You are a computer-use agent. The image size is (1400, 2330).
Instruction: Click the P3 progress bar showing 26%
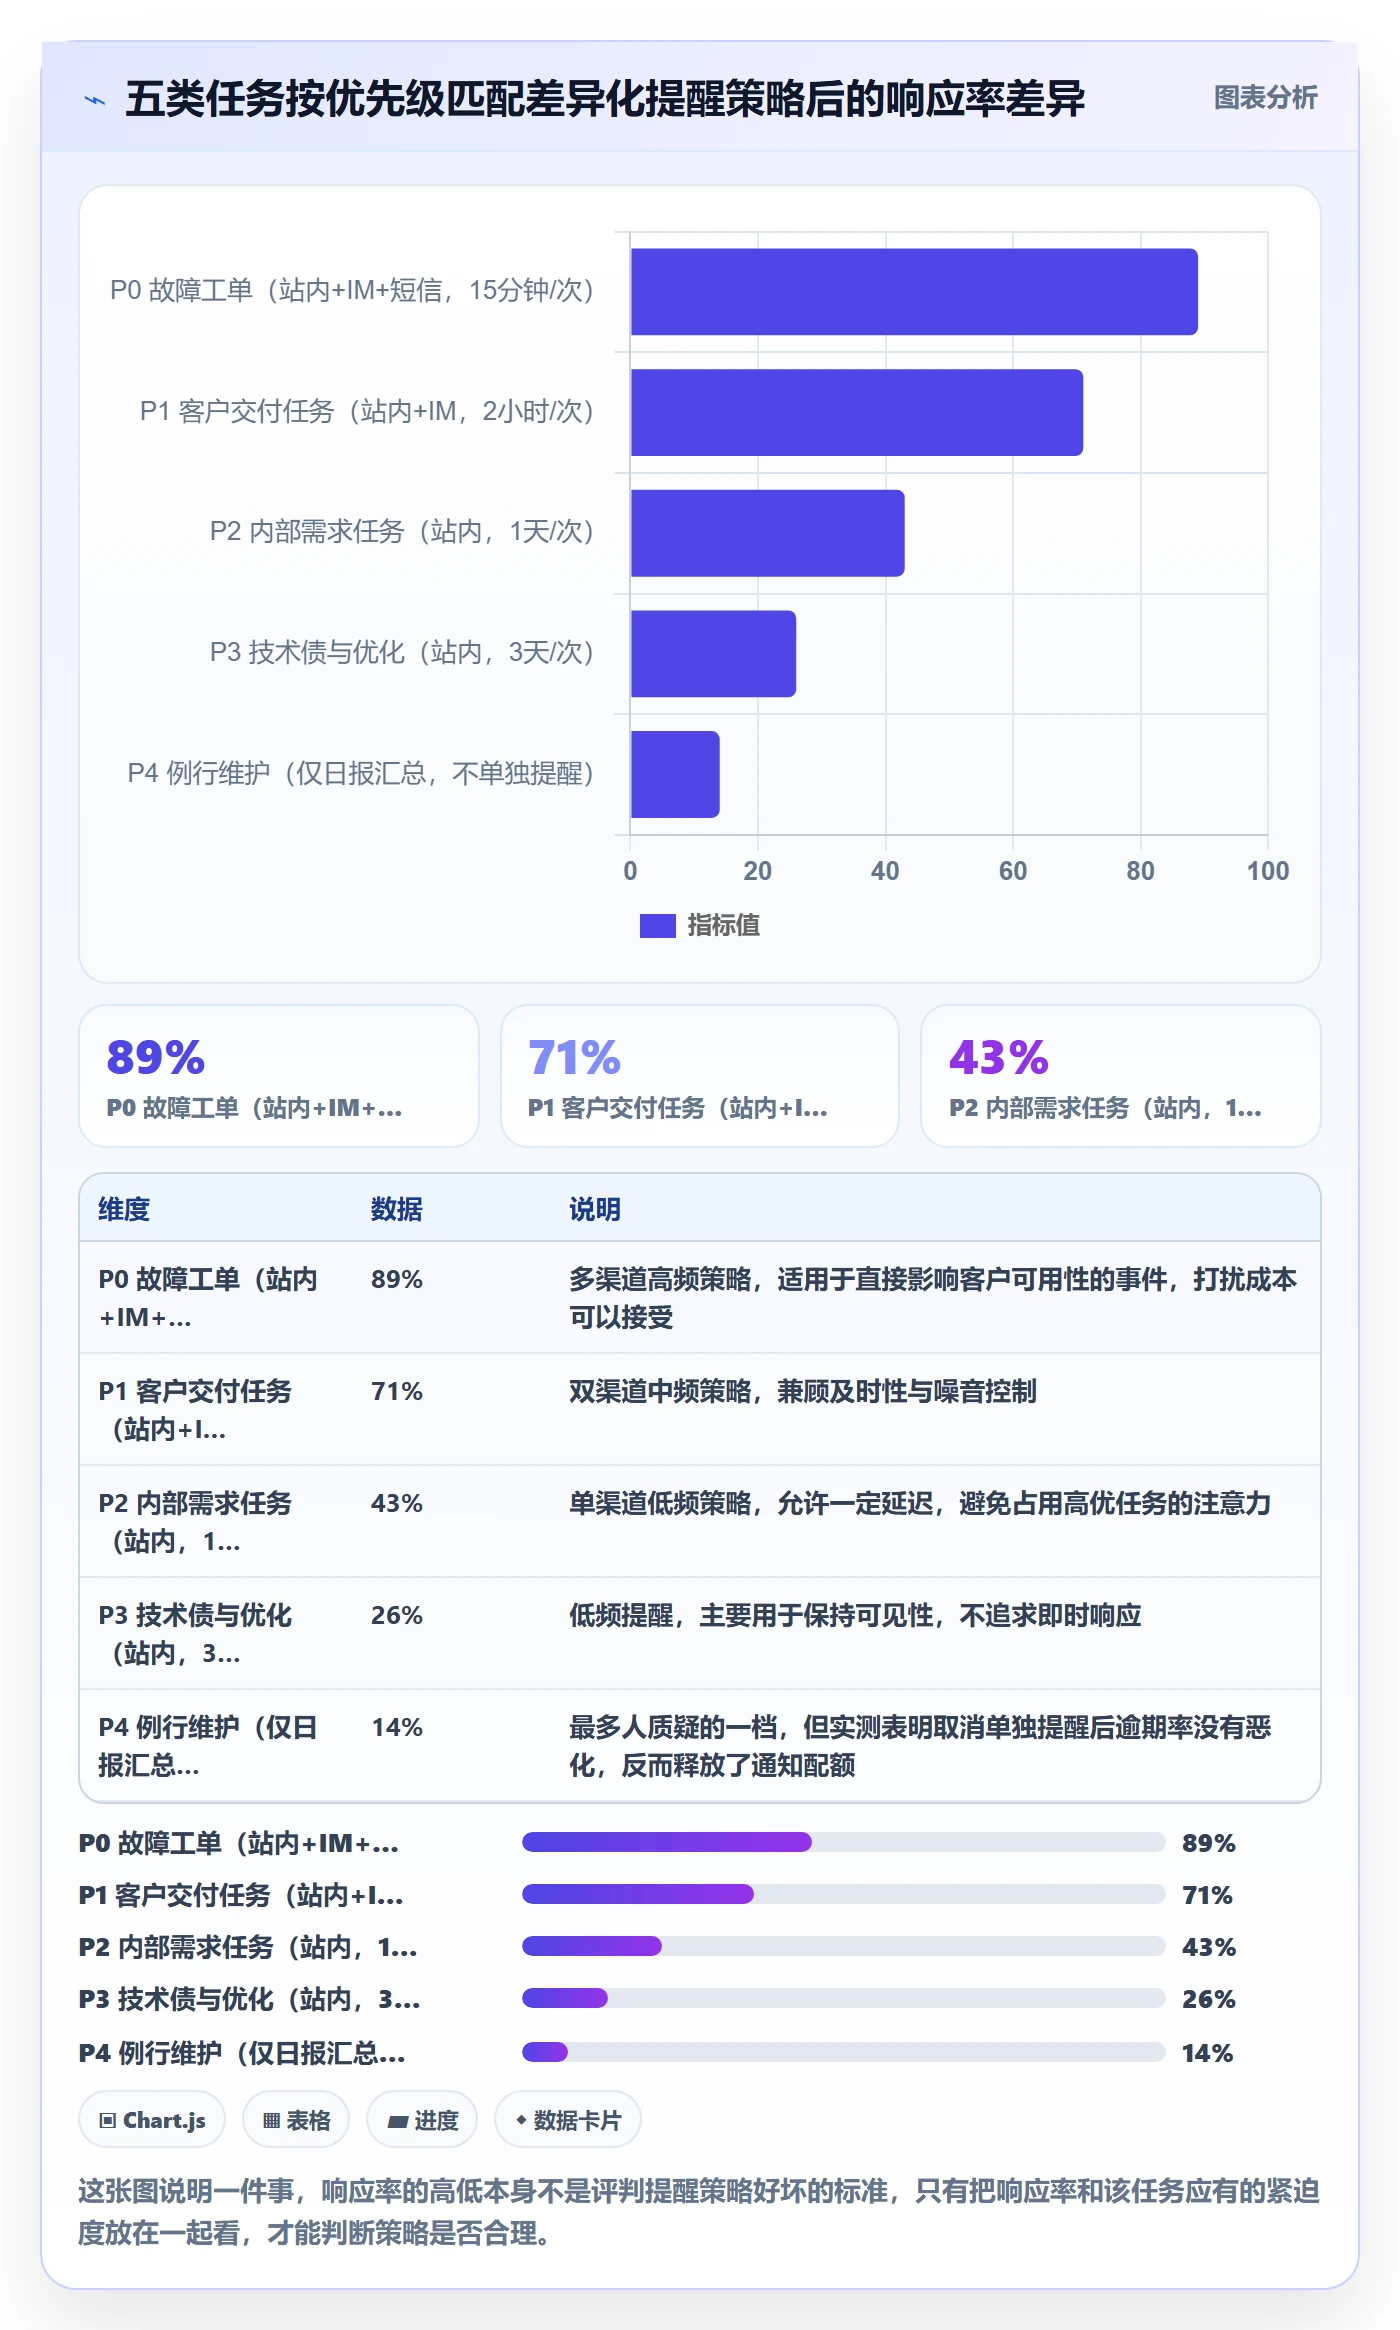pyautogui.click(x=844, y=1998)
